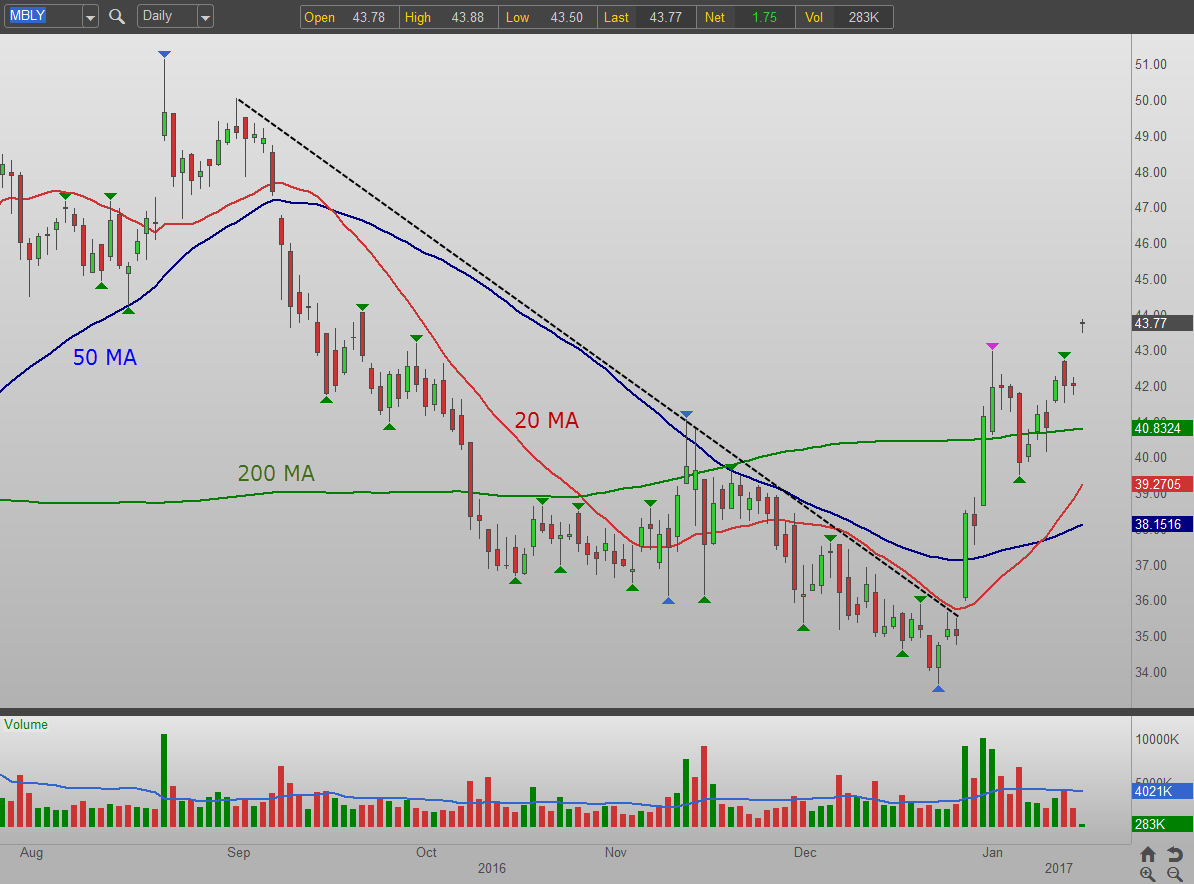
Task: Click the 4021K volume average axis tag
Action: tap(1162, 791)
